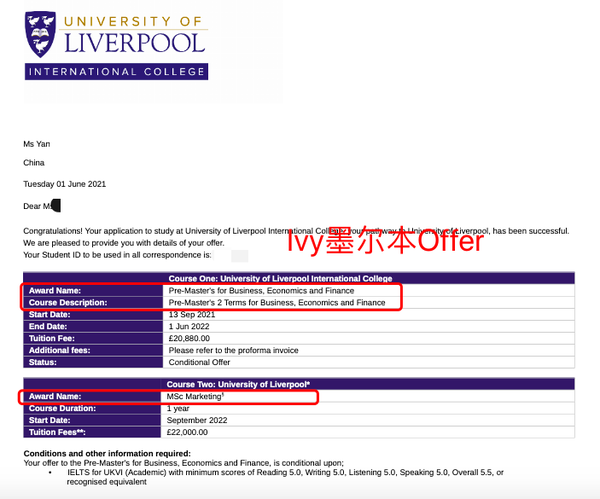Click the INTERNATIONAL COLLEGE banner
600x499 pixels.
pos(116,72)
